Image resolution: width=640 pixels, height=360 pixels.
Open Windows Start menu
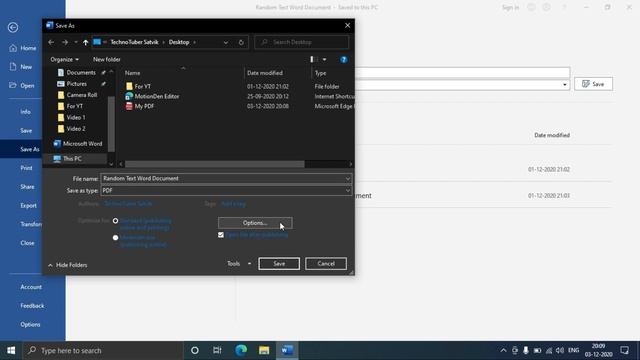(11, 351)
